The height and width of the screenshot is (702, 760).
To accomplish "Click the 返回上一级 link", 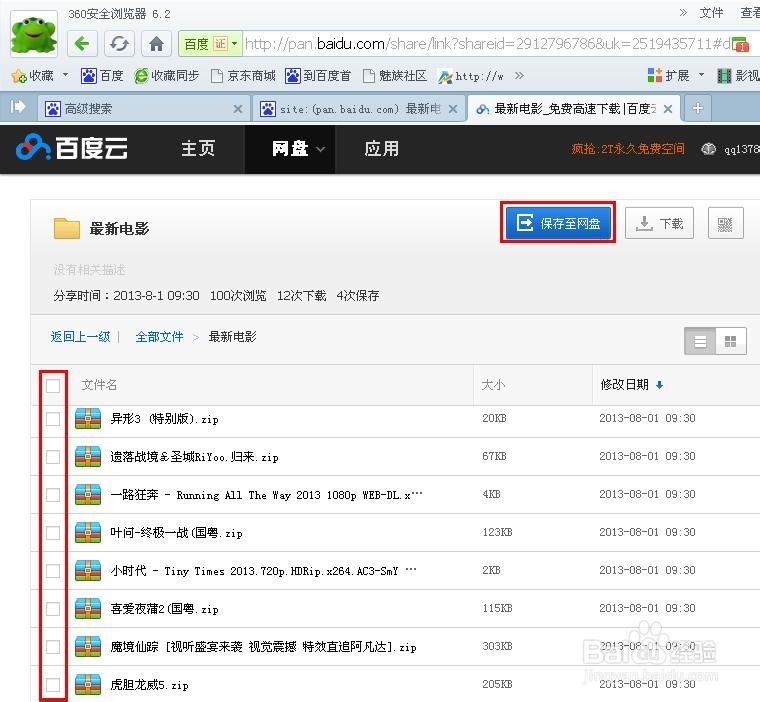I will [80, 336].
